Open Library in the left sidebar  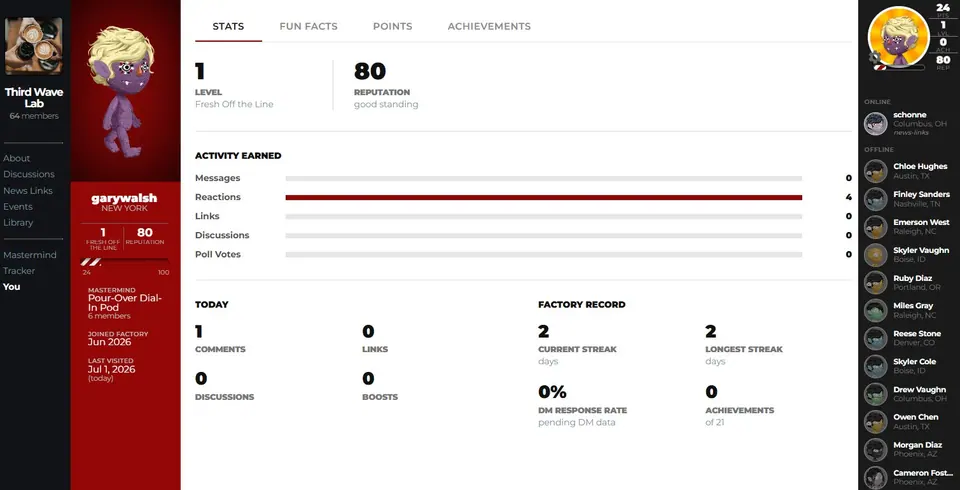pyautogui.click(x=18, y=222)
